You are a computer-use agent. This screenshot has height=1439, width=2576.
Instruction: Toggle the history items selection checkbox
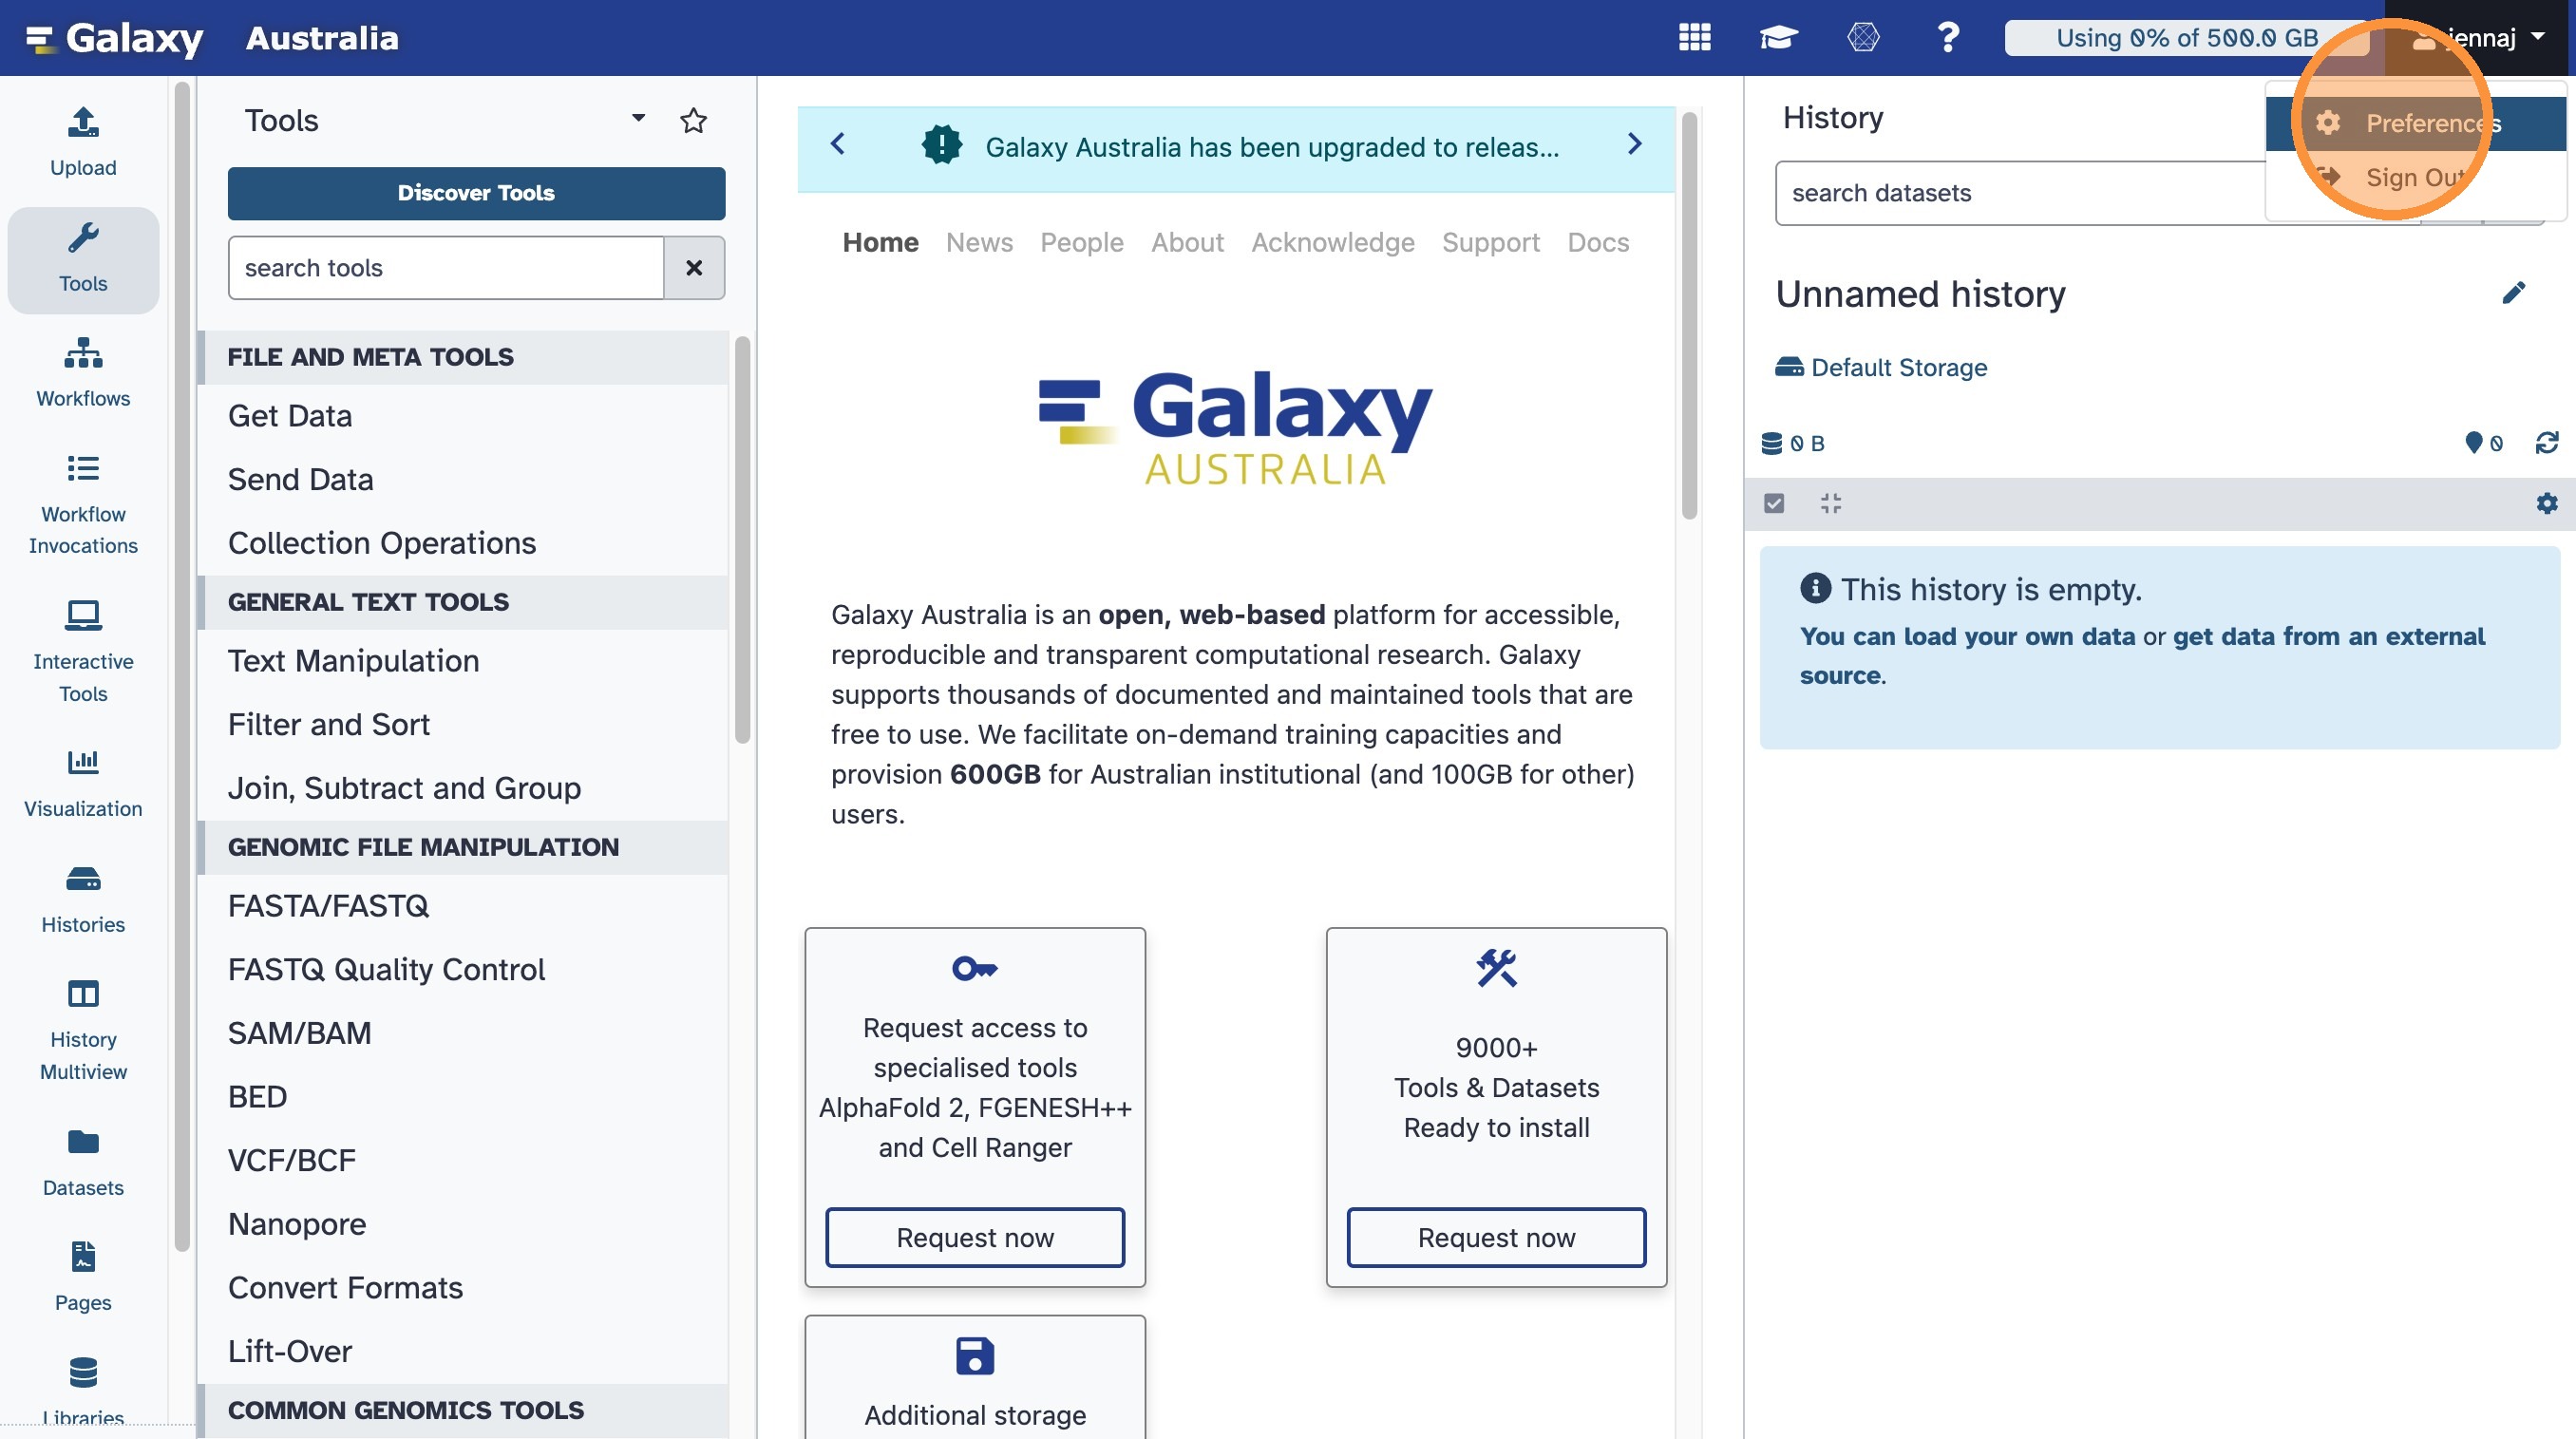pos(1774,503)
